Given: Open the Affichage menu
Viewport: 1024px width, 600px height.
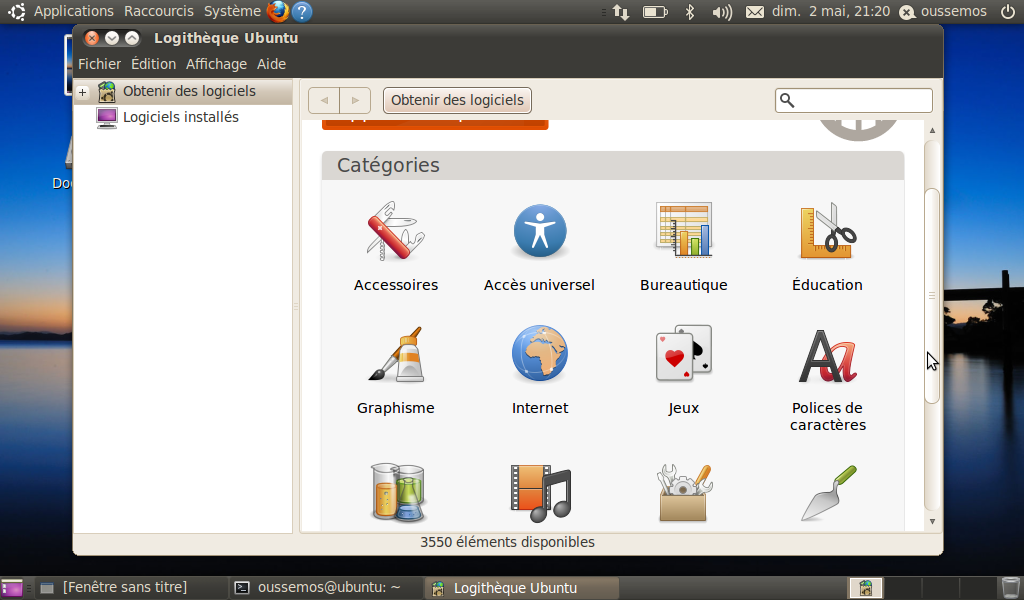Looking at the screenshot, I should 216,63.
